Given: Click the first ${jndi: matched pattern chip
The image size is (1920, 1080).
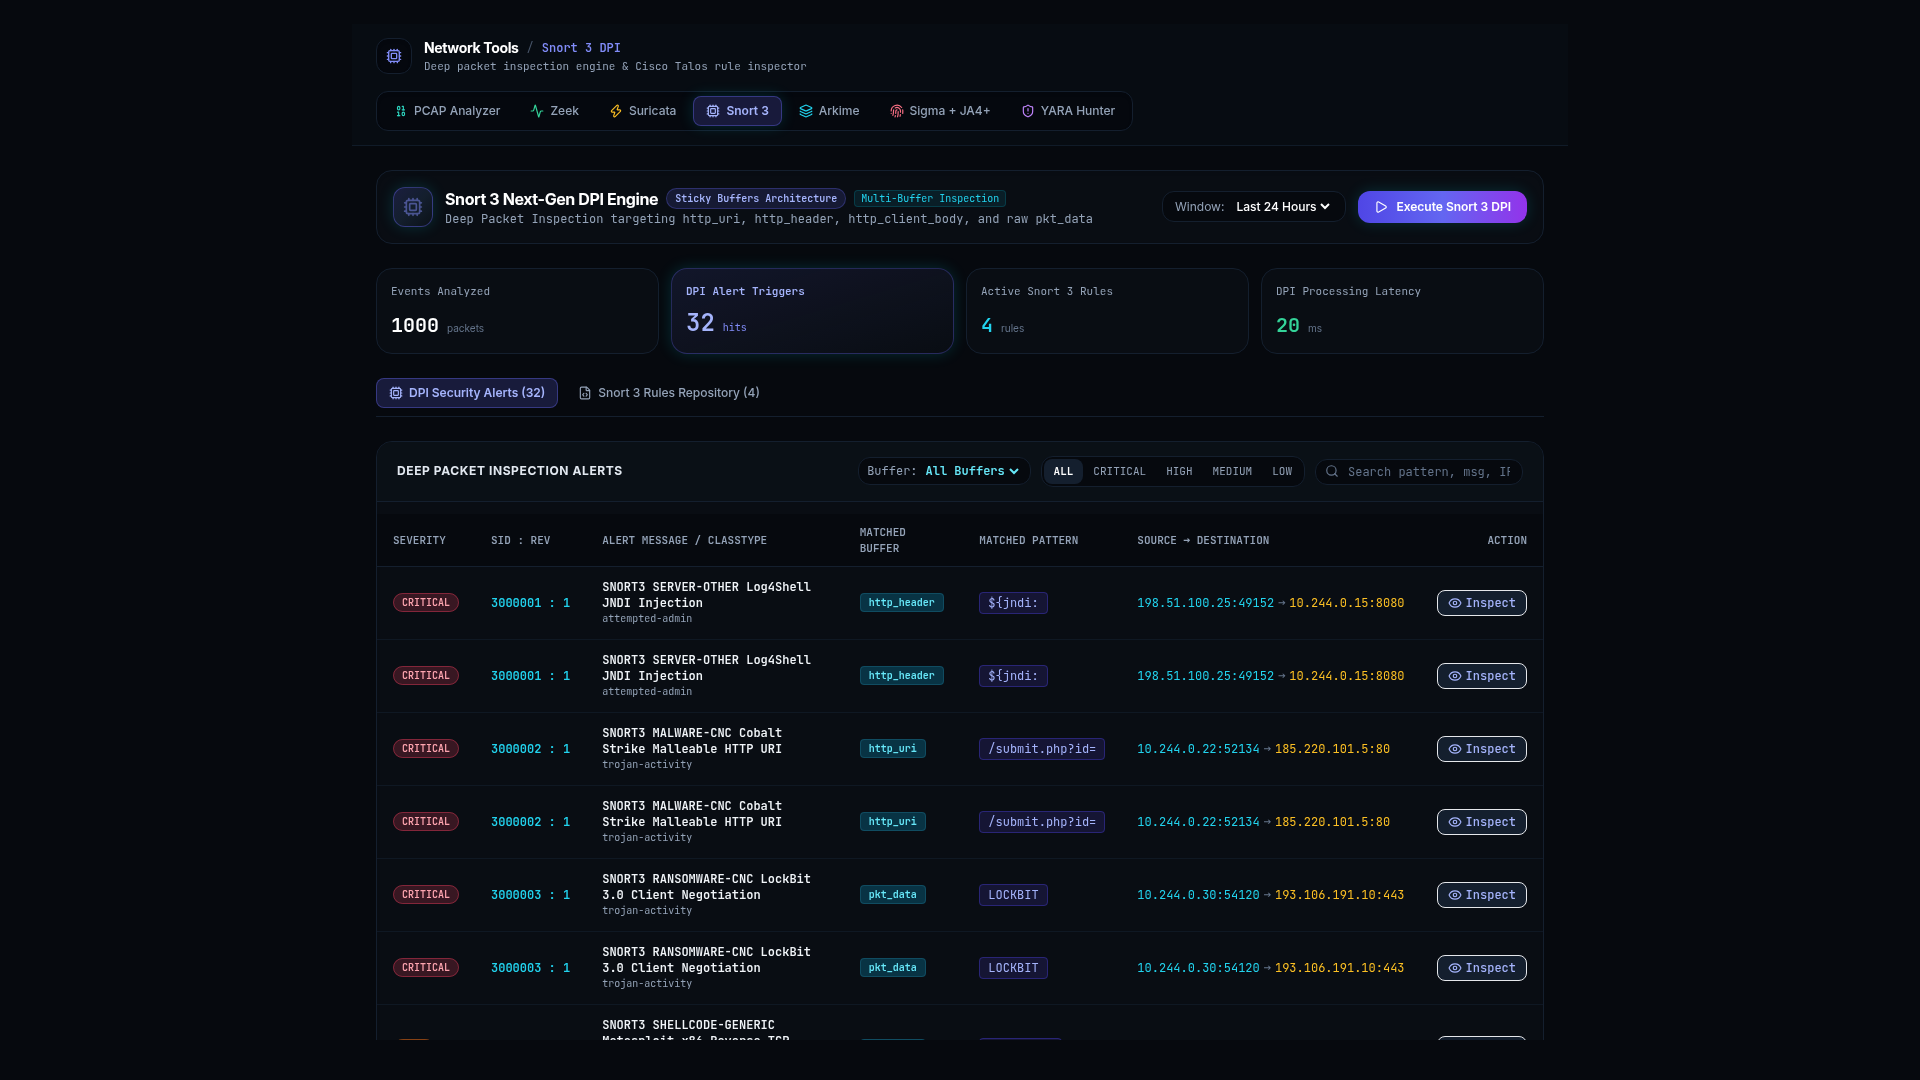Looking at the screenshot, I should coord(1013,603).
